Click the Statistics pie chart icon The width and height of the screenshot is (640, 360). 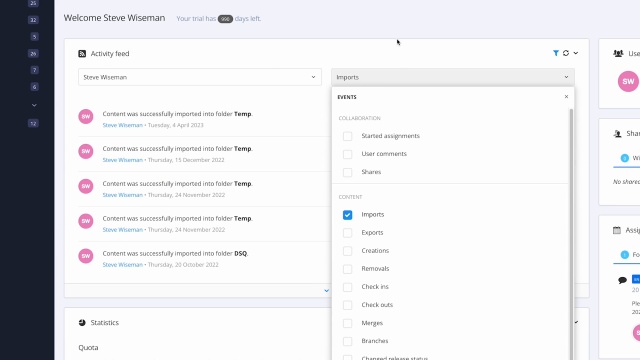(x=82, y=322)
